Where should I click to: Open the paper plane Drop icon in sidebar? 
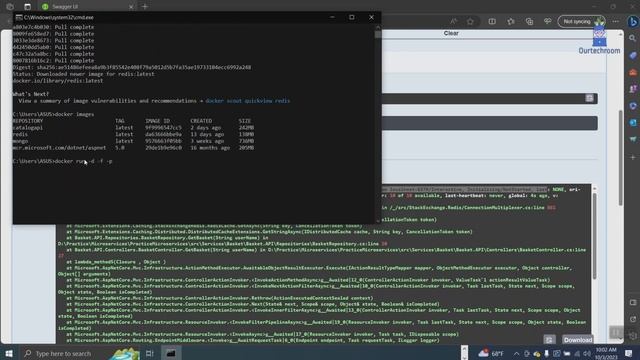pyautogui.click(x=633, y=140)
